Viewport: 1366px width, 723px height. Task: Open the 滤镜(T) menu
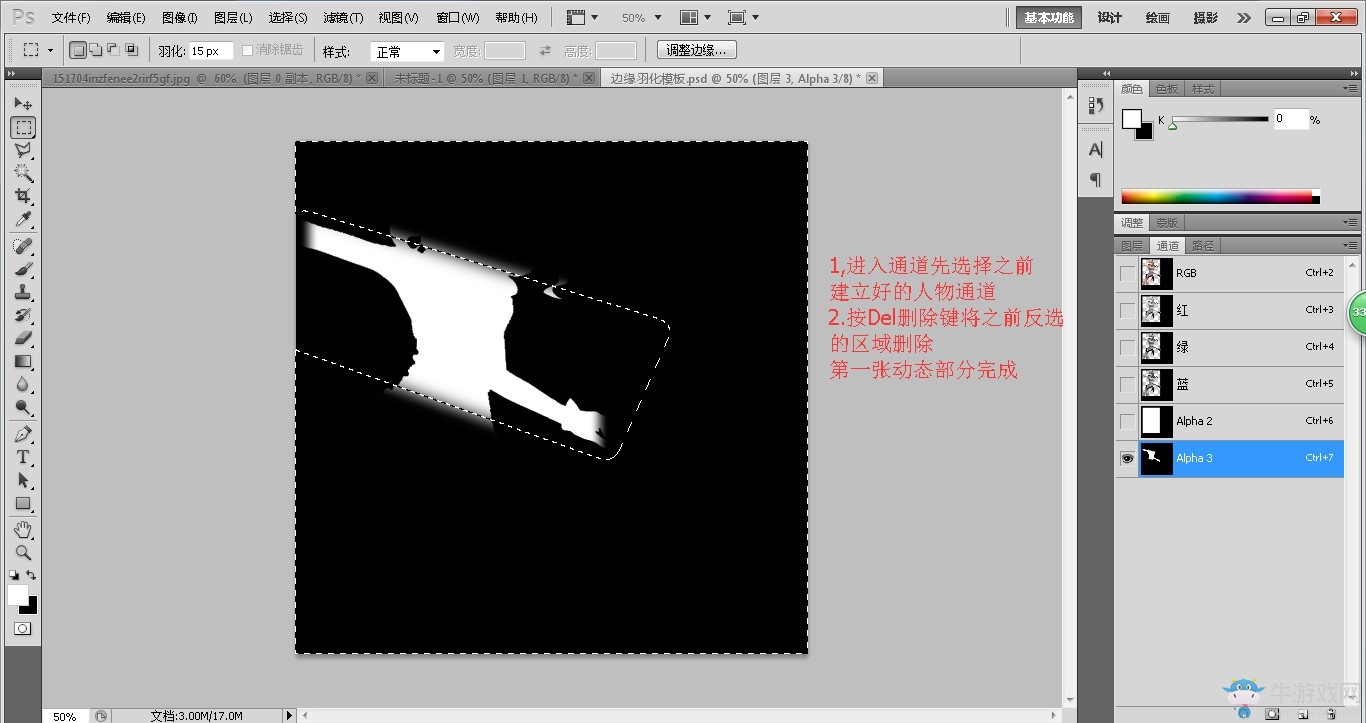[x=343, y=18]
